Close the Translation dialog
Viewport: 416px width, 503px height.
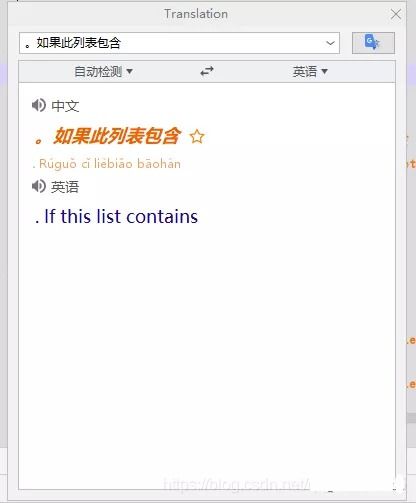click(x=396, y=14)
